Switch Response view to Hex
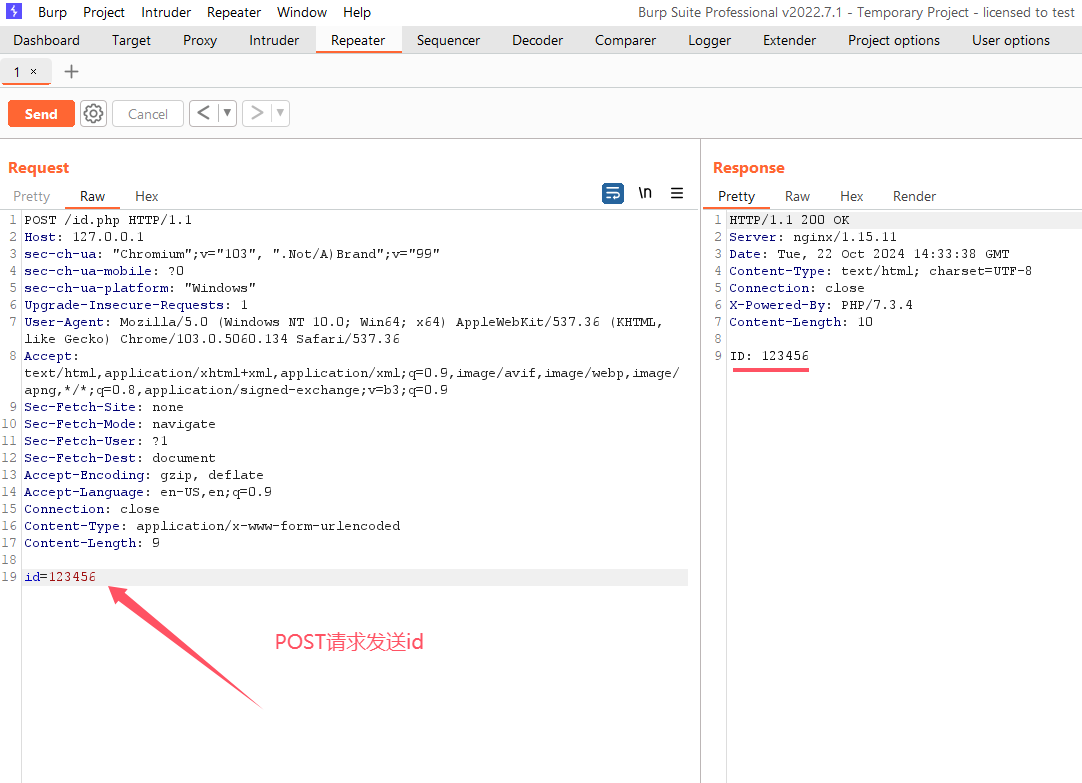 click(x=852, y=196)
